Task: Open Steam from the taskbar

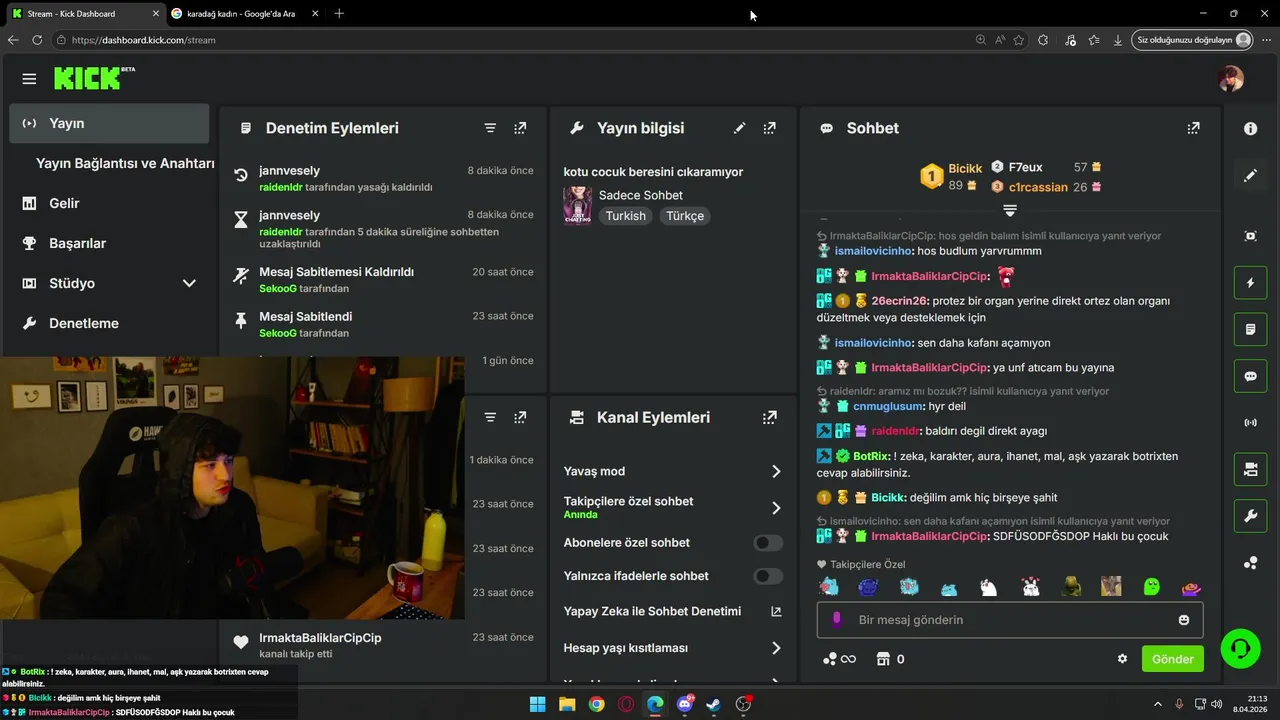Action: coord(714,704)
